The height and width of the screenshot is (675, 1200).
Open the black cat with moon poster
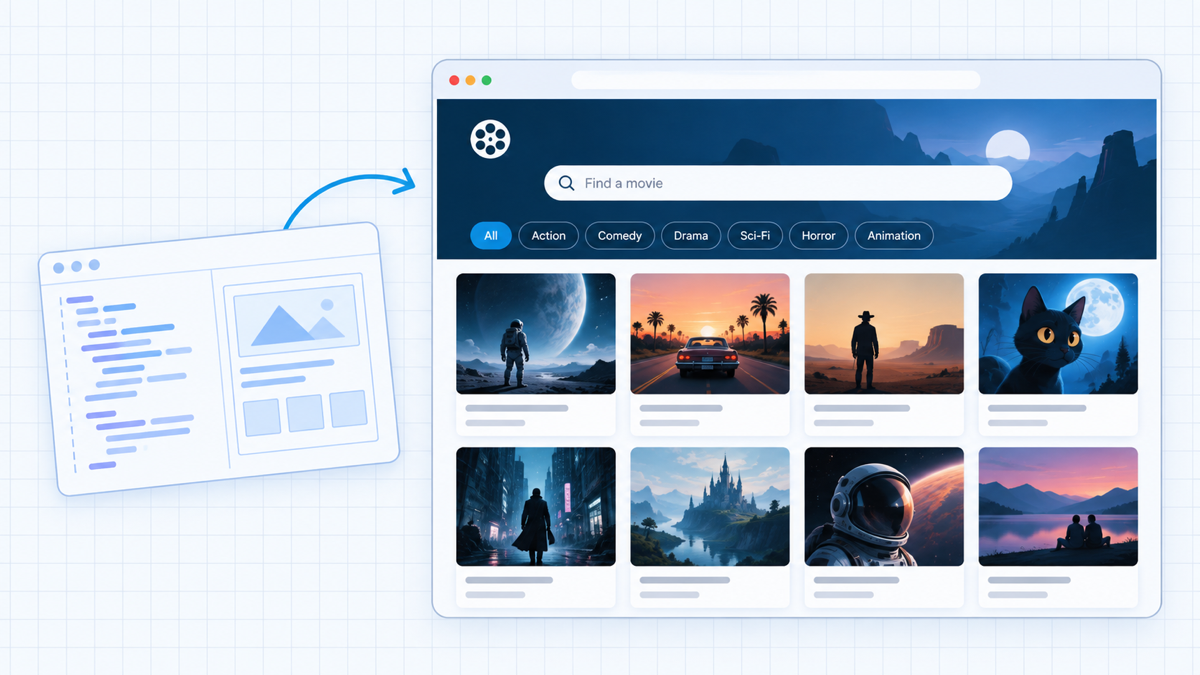tap(1058, 334)
